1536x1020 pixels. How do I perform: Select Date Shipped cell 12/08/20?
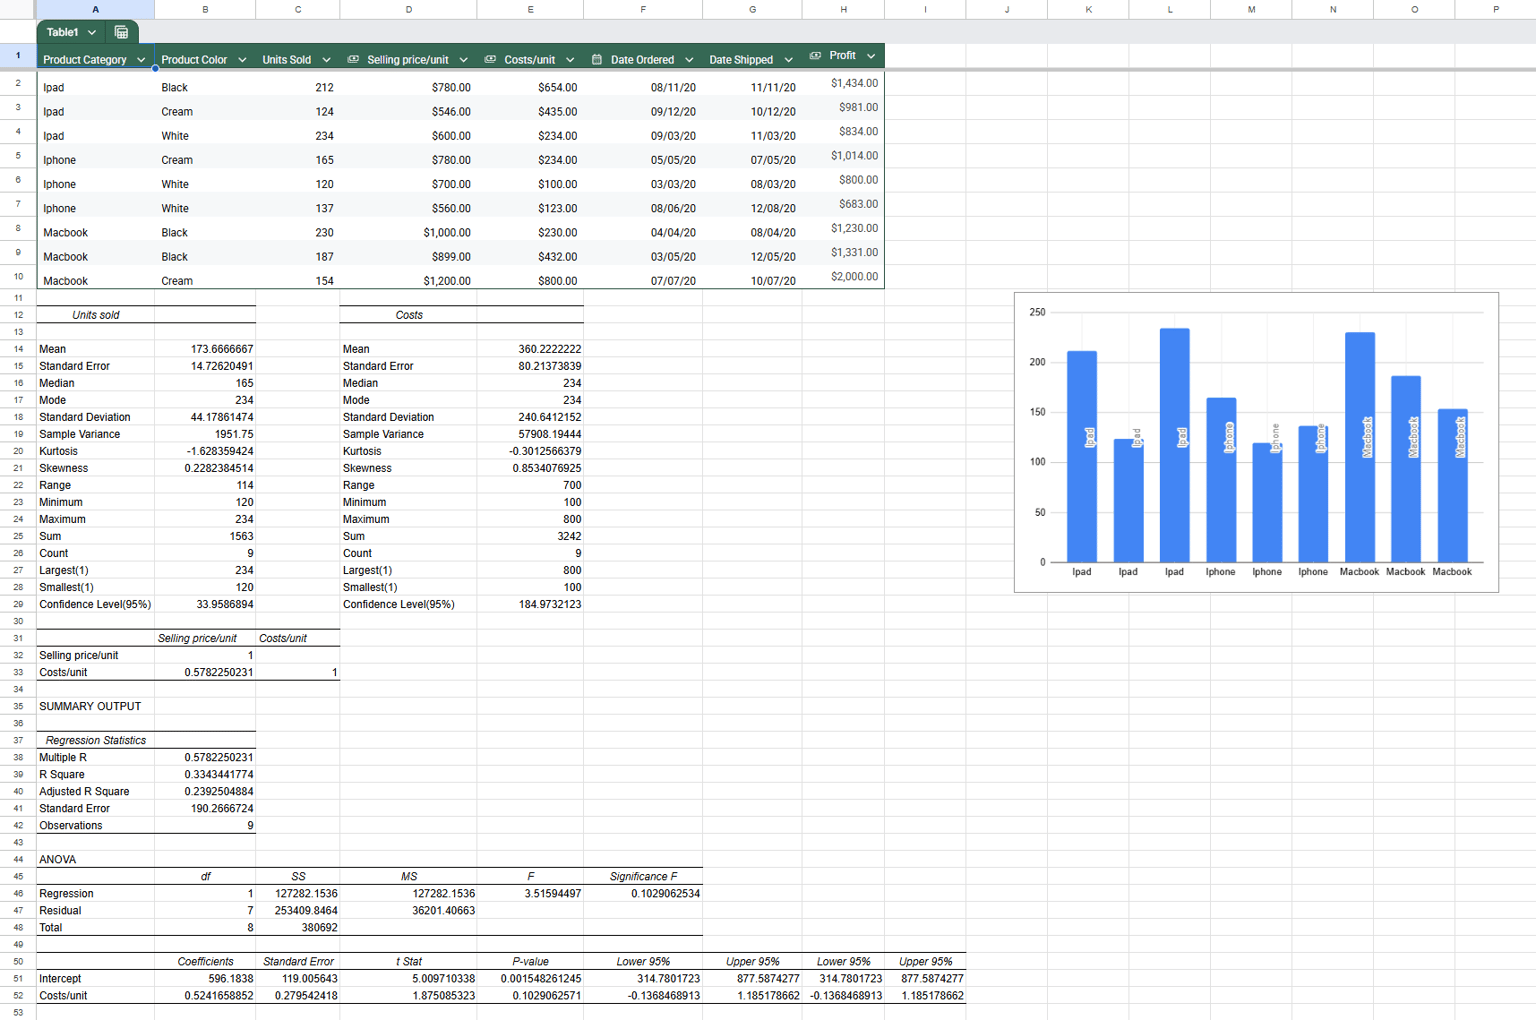[x=752, y=208]
